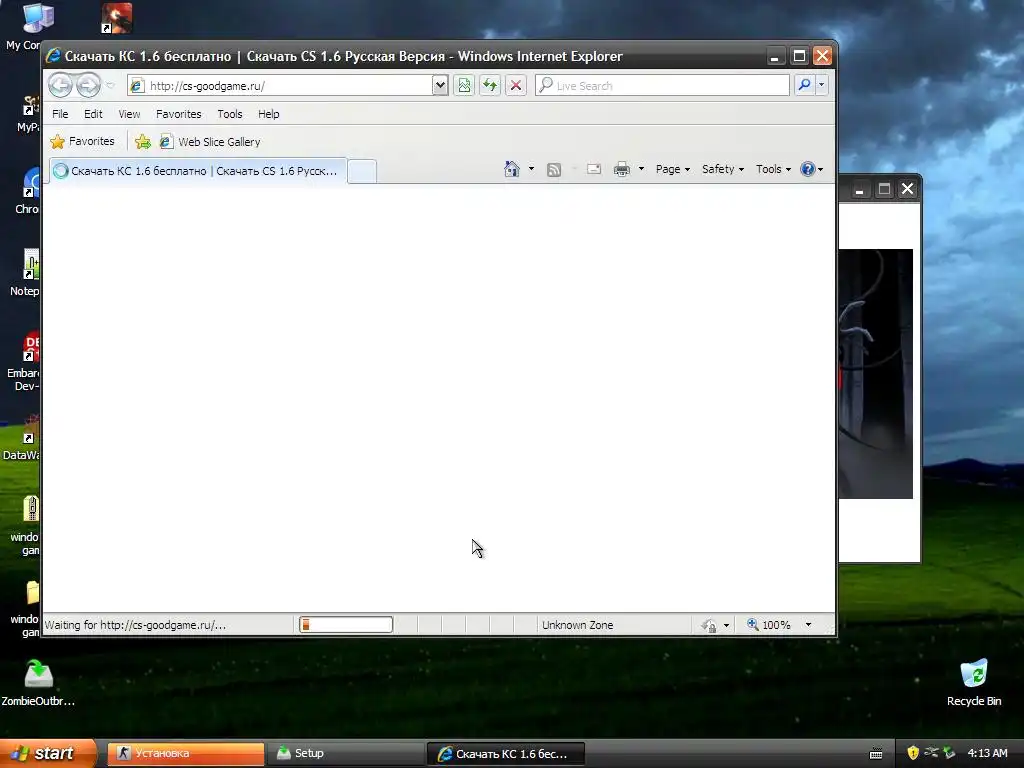The height and width of the screenshot is (768, 1024).
Task: Click the network connection tray icon
Action: 931,753
